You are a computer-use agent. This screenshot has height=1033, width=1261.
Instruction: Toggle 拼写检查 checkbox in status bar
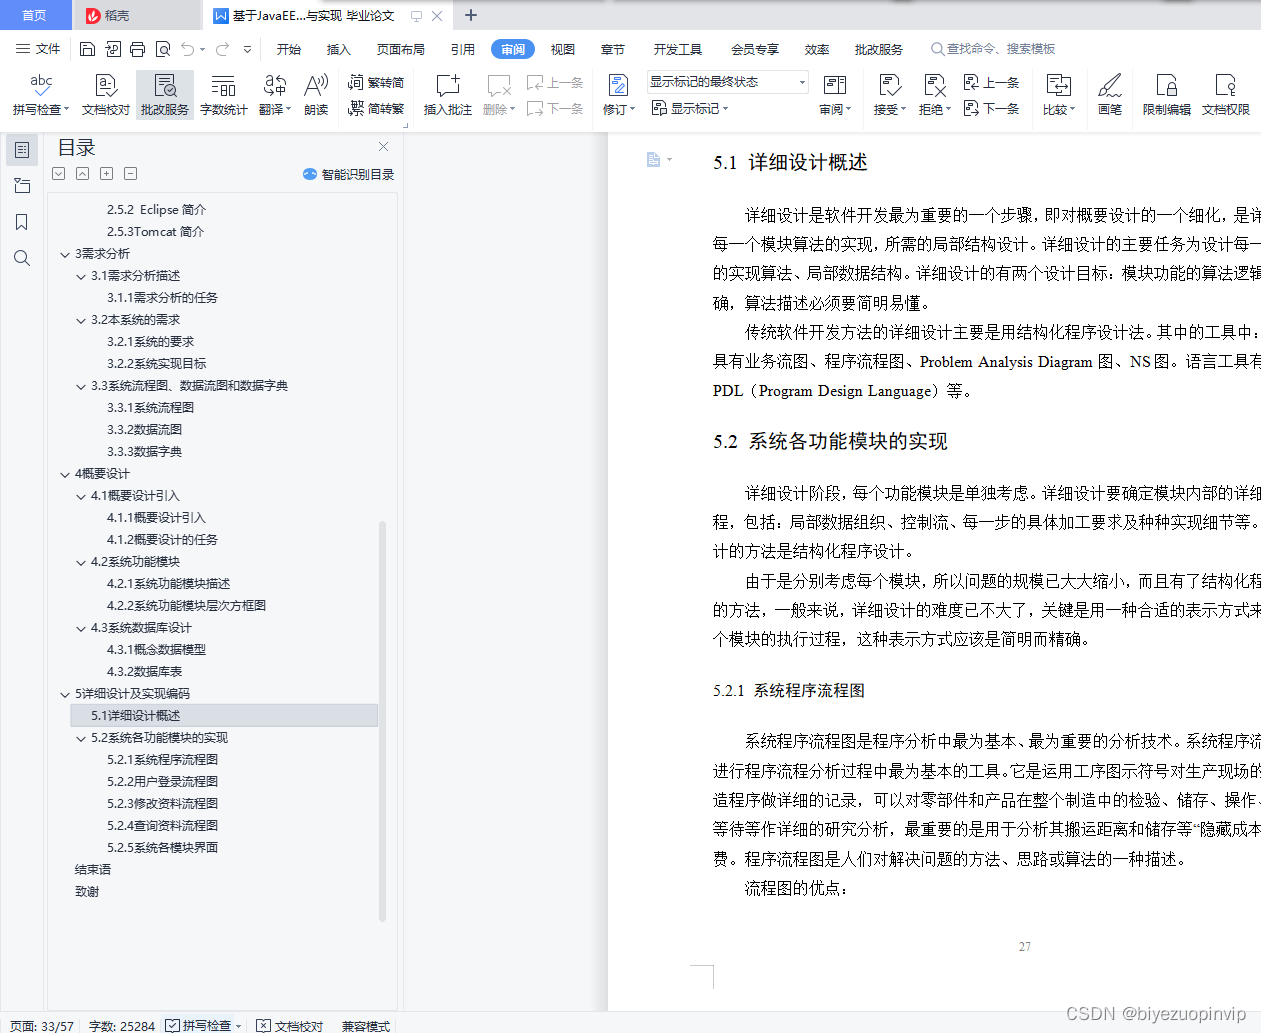[172, 1025]
